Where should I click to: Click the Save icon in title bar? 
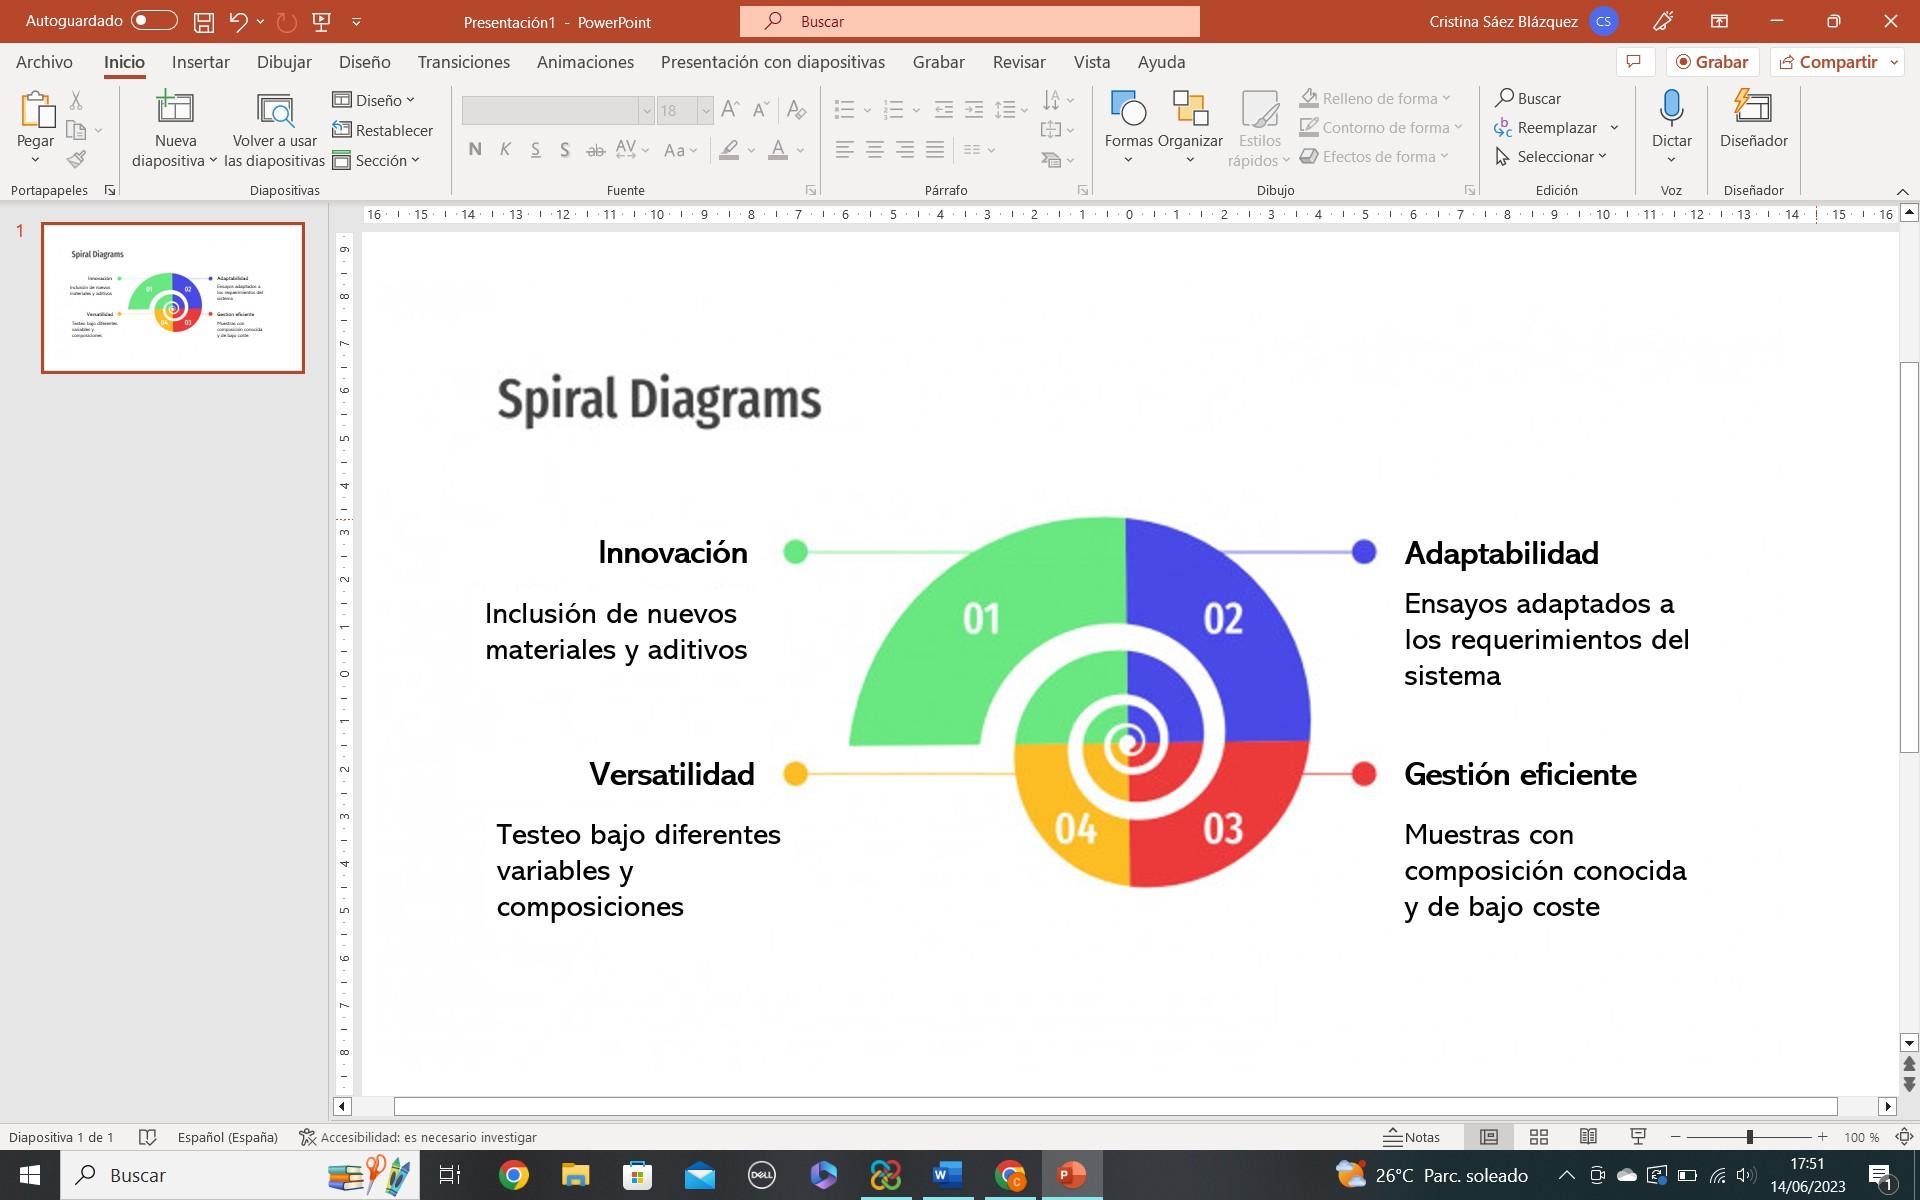tap(203, 21)
